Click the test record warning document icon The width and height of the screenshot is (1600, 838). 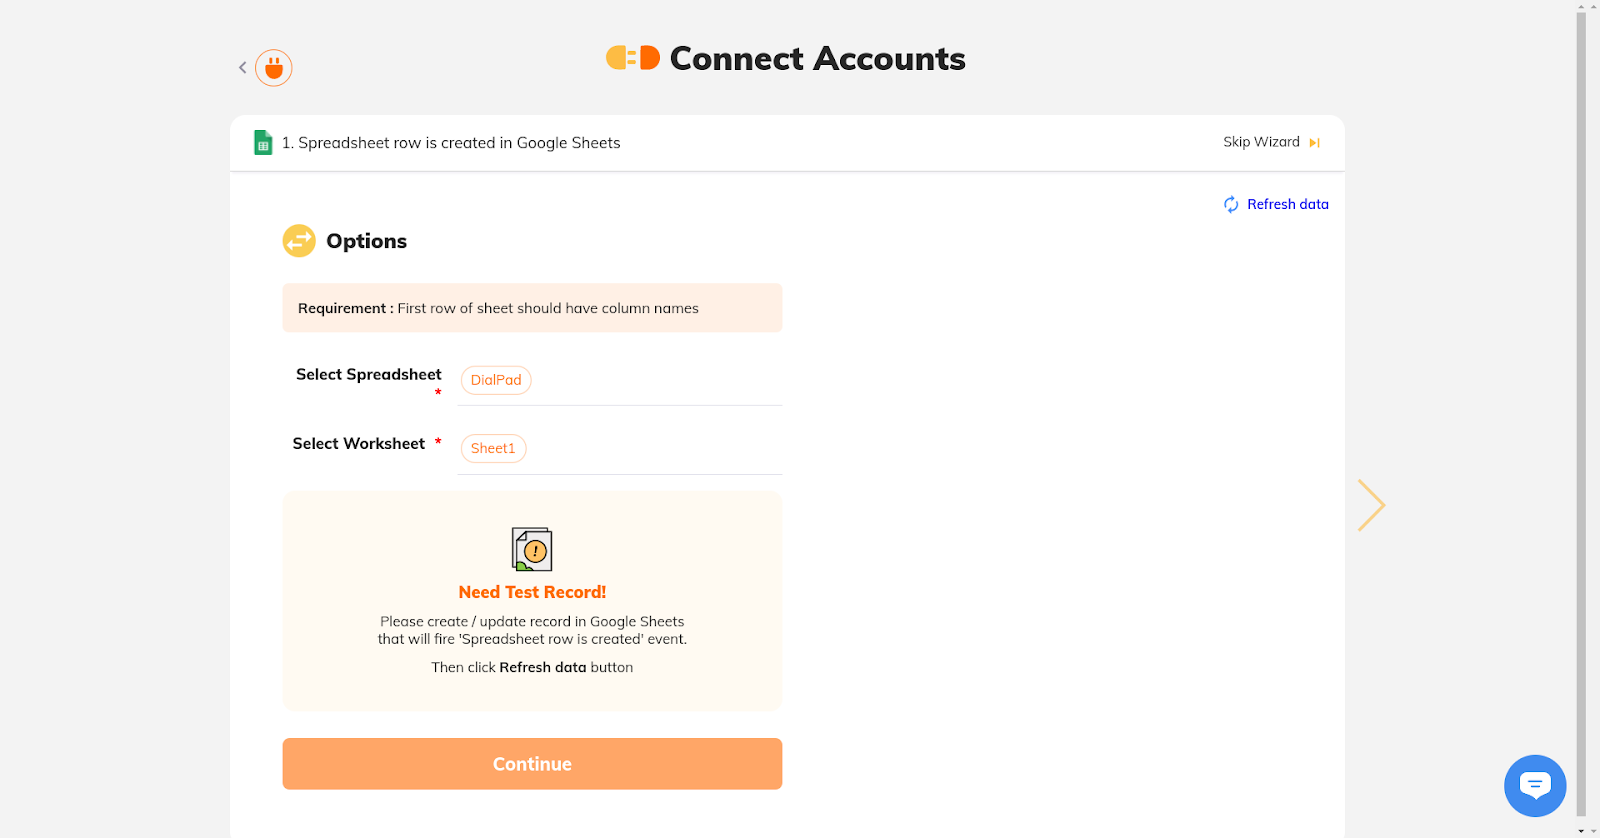(x=532, y=549)
